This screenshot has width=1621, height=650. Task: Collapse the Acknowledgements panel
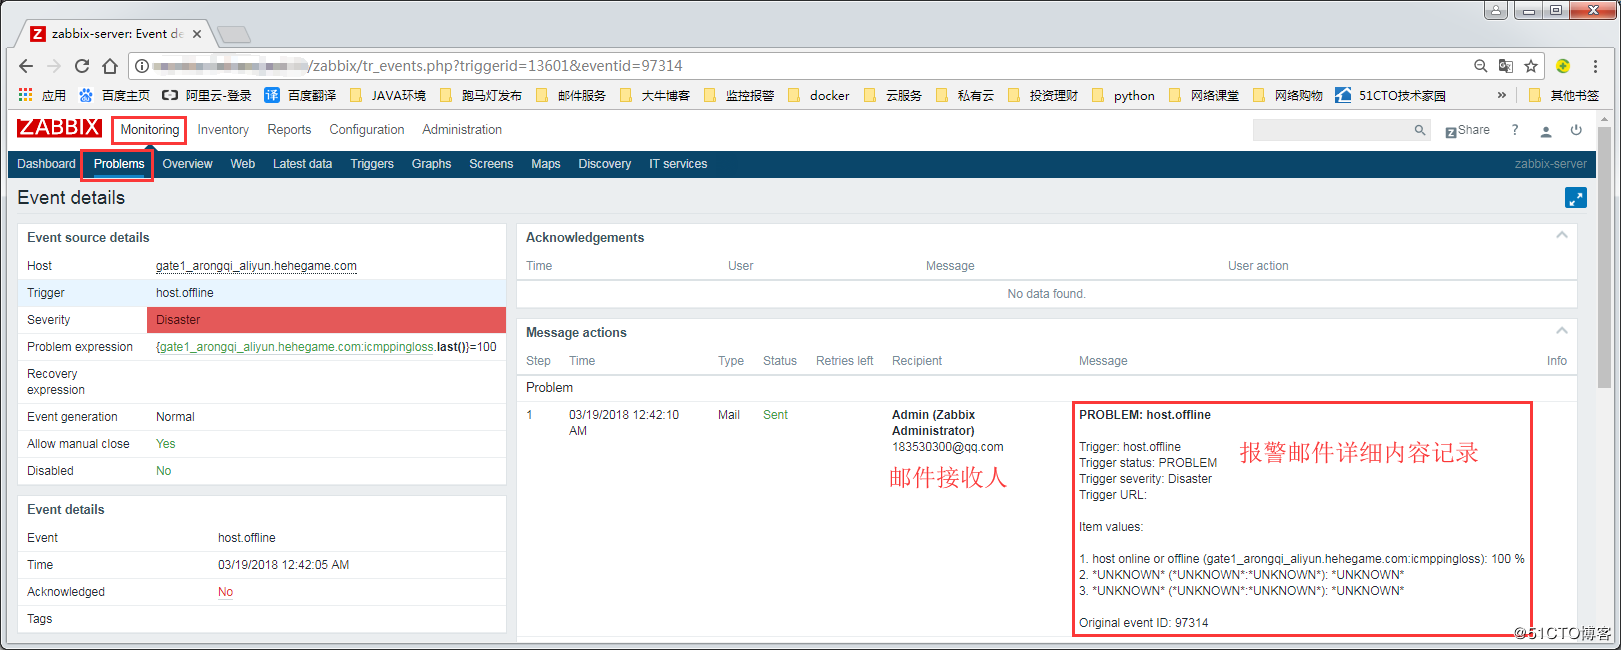click(1562, 236)
